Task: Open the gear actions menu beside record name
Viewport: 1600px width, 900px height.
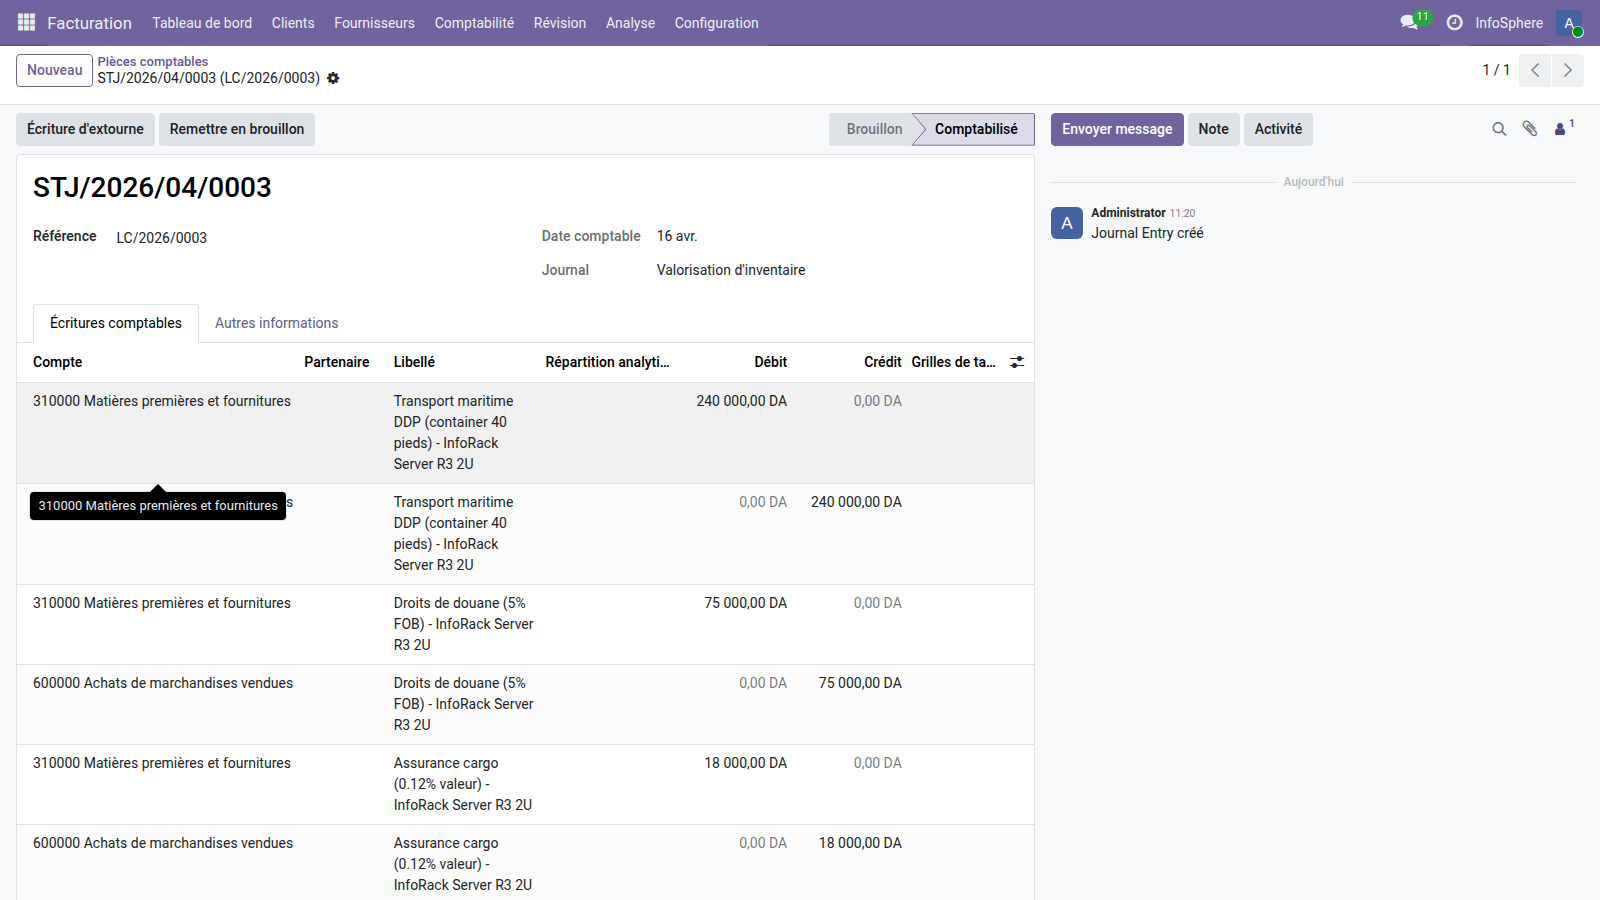Action: (x=333, y=78)
